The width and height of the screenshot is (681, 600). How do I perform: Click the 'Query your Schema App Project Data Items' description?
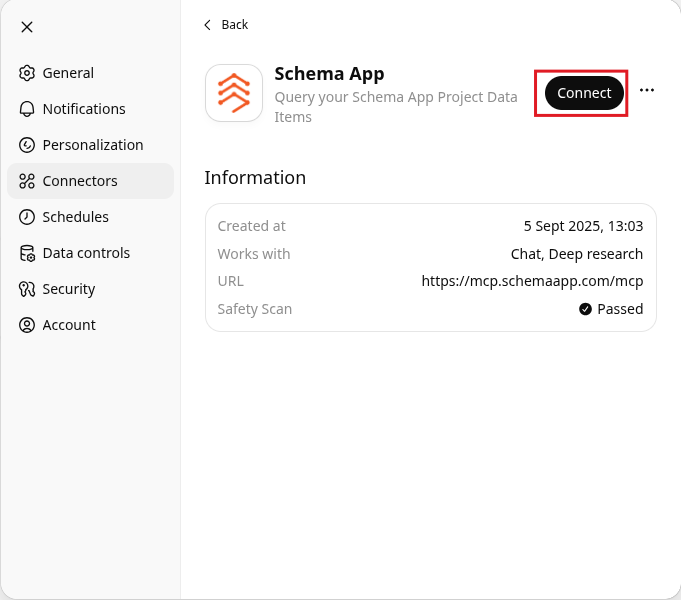pos(396,107)
